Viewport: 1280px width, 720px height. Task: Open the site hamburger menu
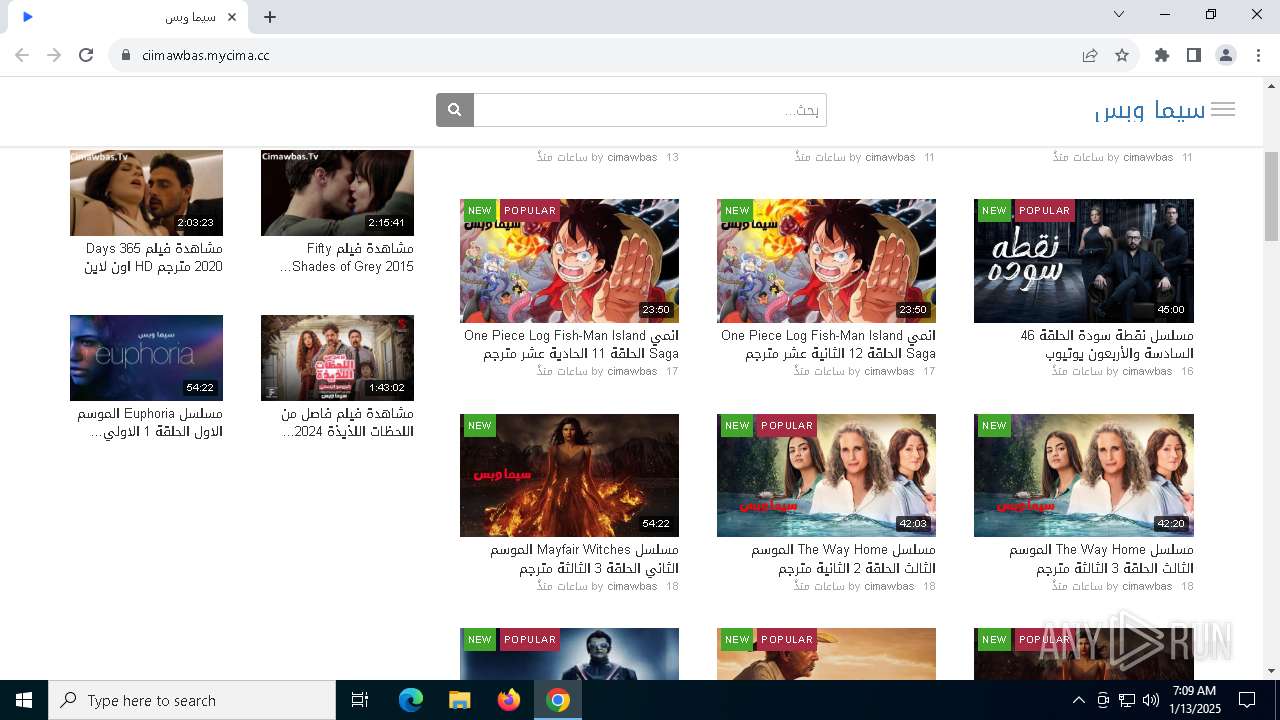[1222, 110]
